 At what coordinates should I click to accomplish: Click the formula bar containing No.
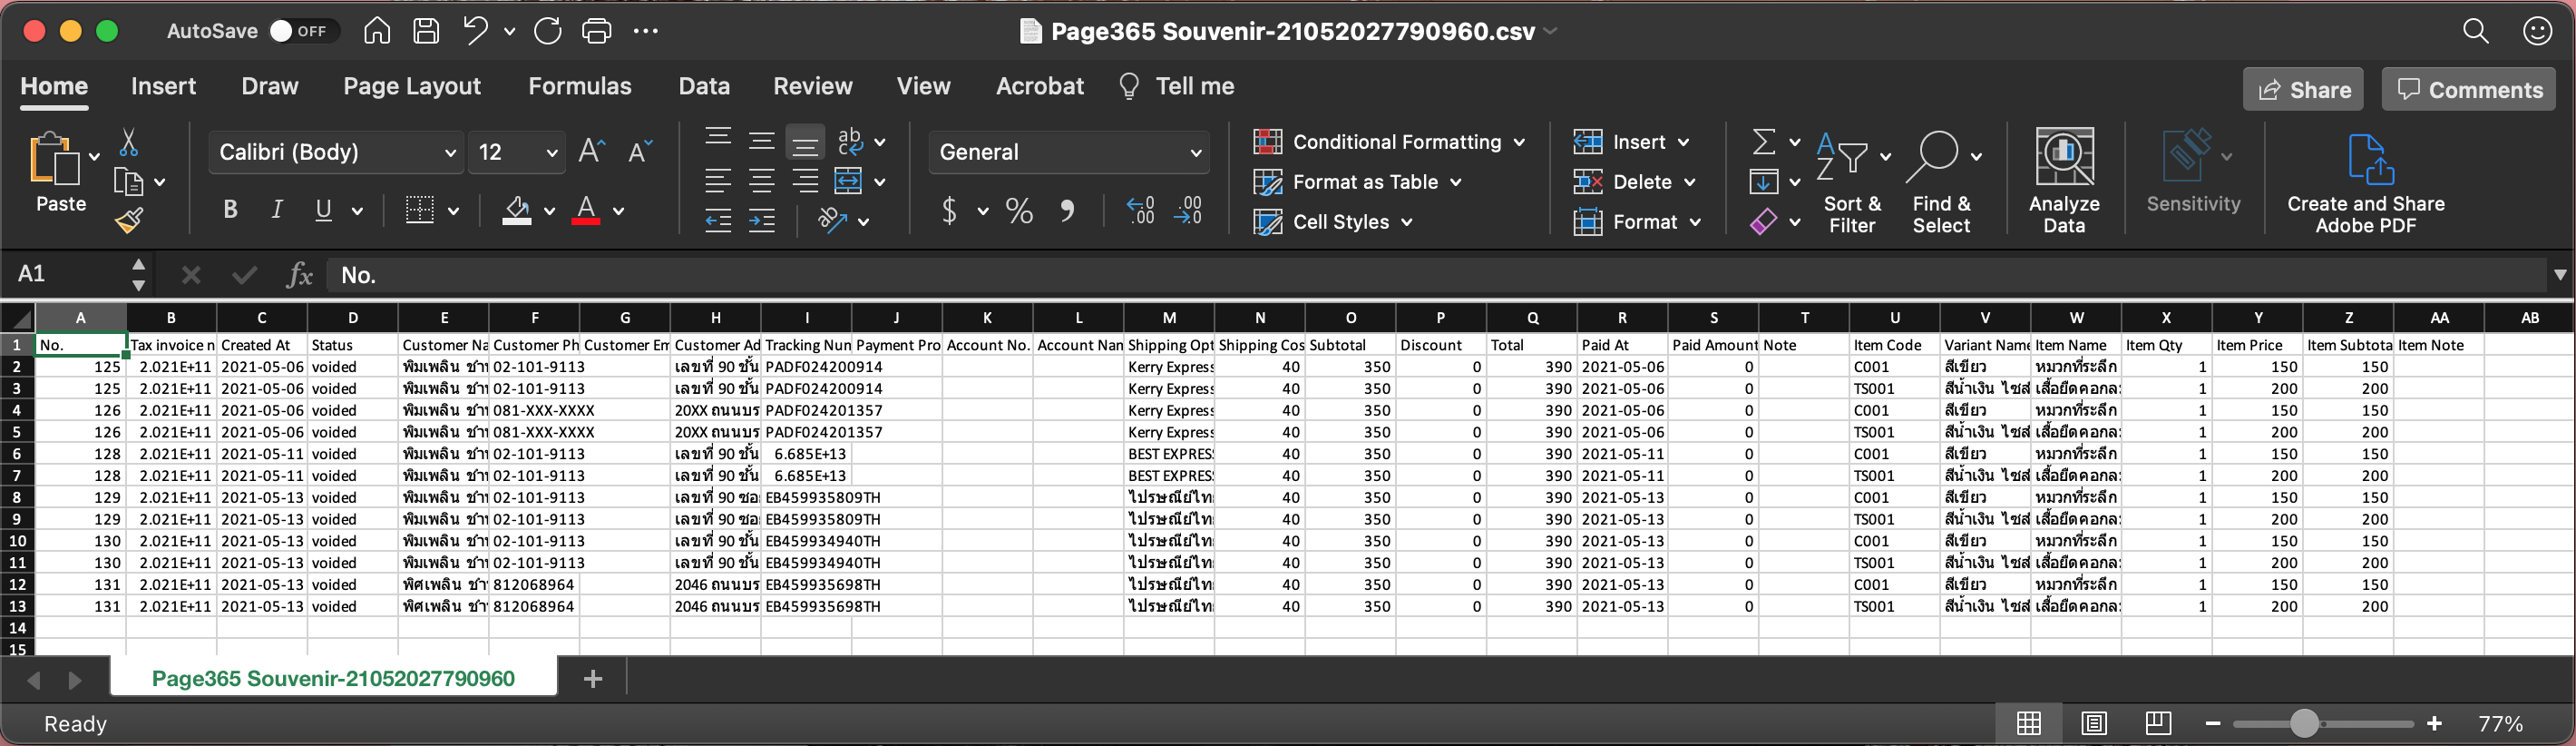(x=1438, y=275)
